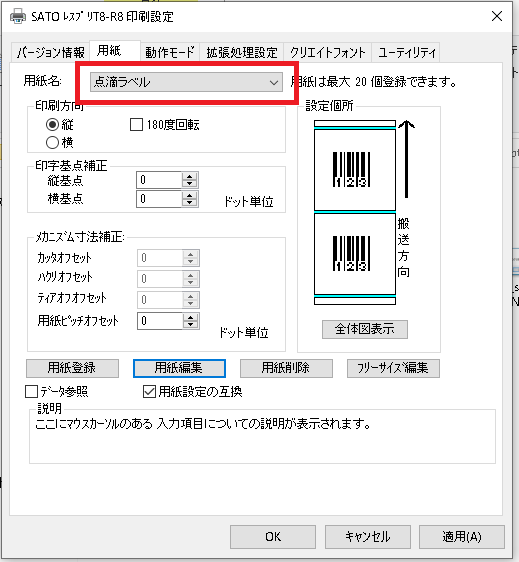Click the printer icon in title bar
This screenshot has width=519, height=562.
(18, 16)
